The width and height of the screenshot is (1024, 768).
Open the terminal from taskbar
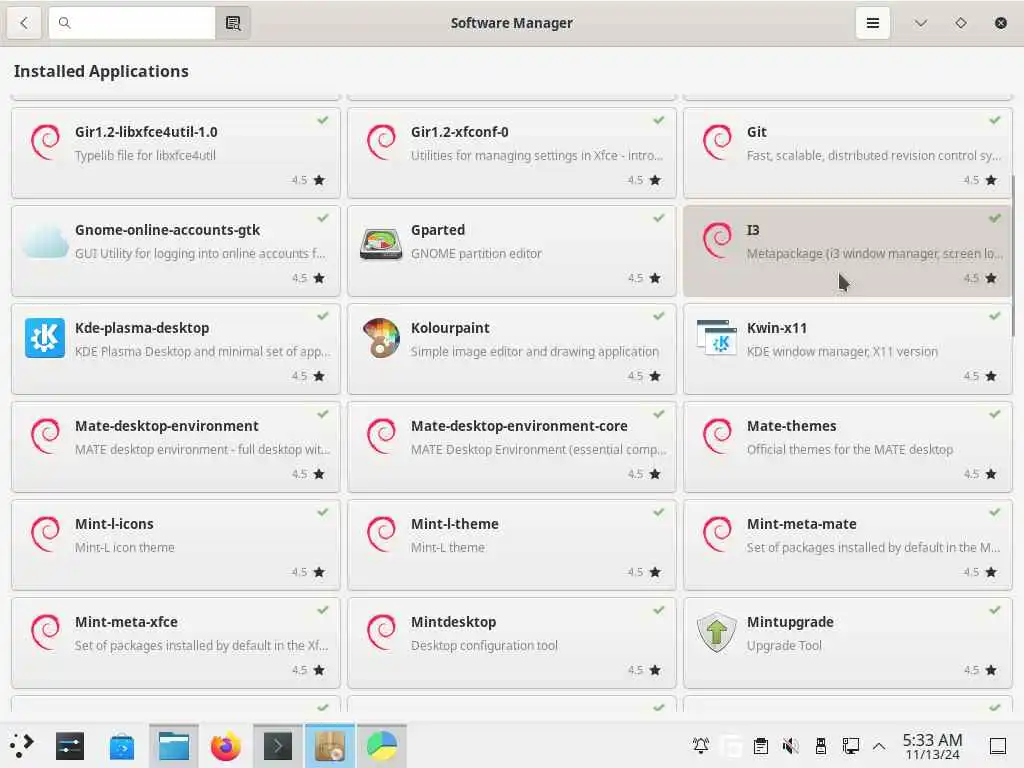tap(278, 746)
